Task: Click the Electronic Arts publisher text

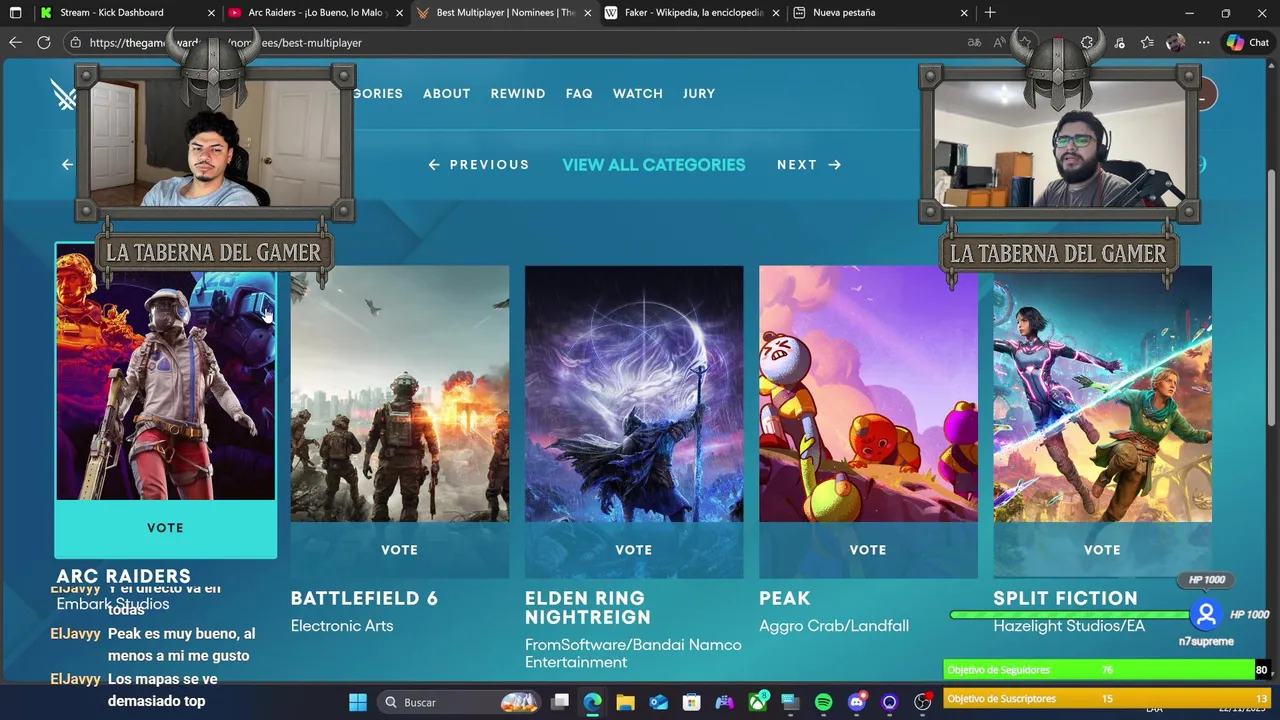Action: 342,626
